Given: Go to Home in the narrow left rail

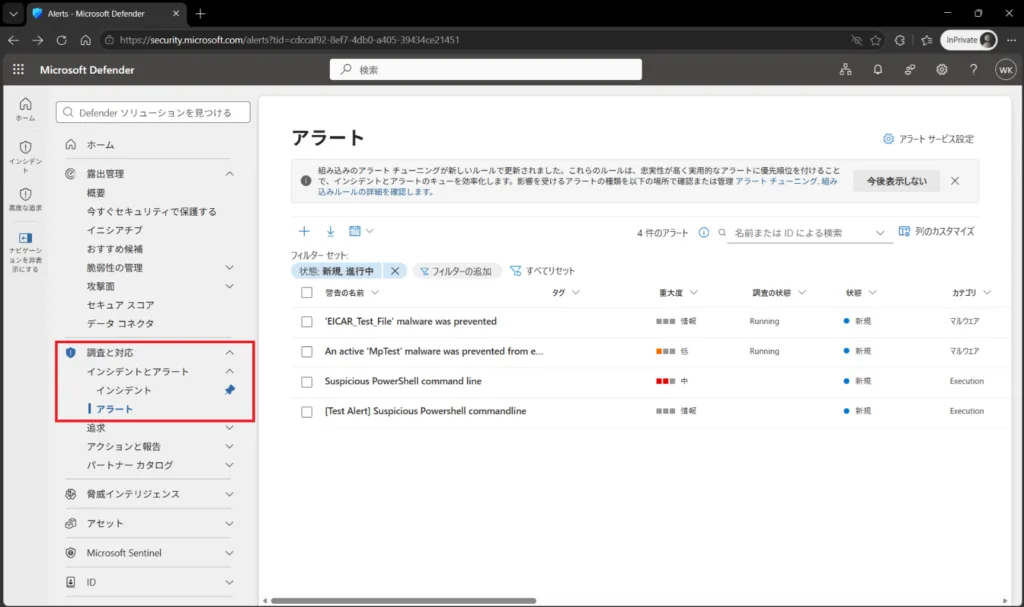Looking at the screenshot, I should (25, 109).
